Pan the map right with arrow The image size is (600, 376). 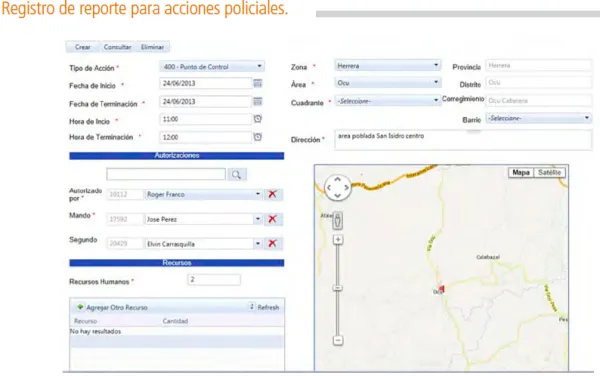point(346,187)
